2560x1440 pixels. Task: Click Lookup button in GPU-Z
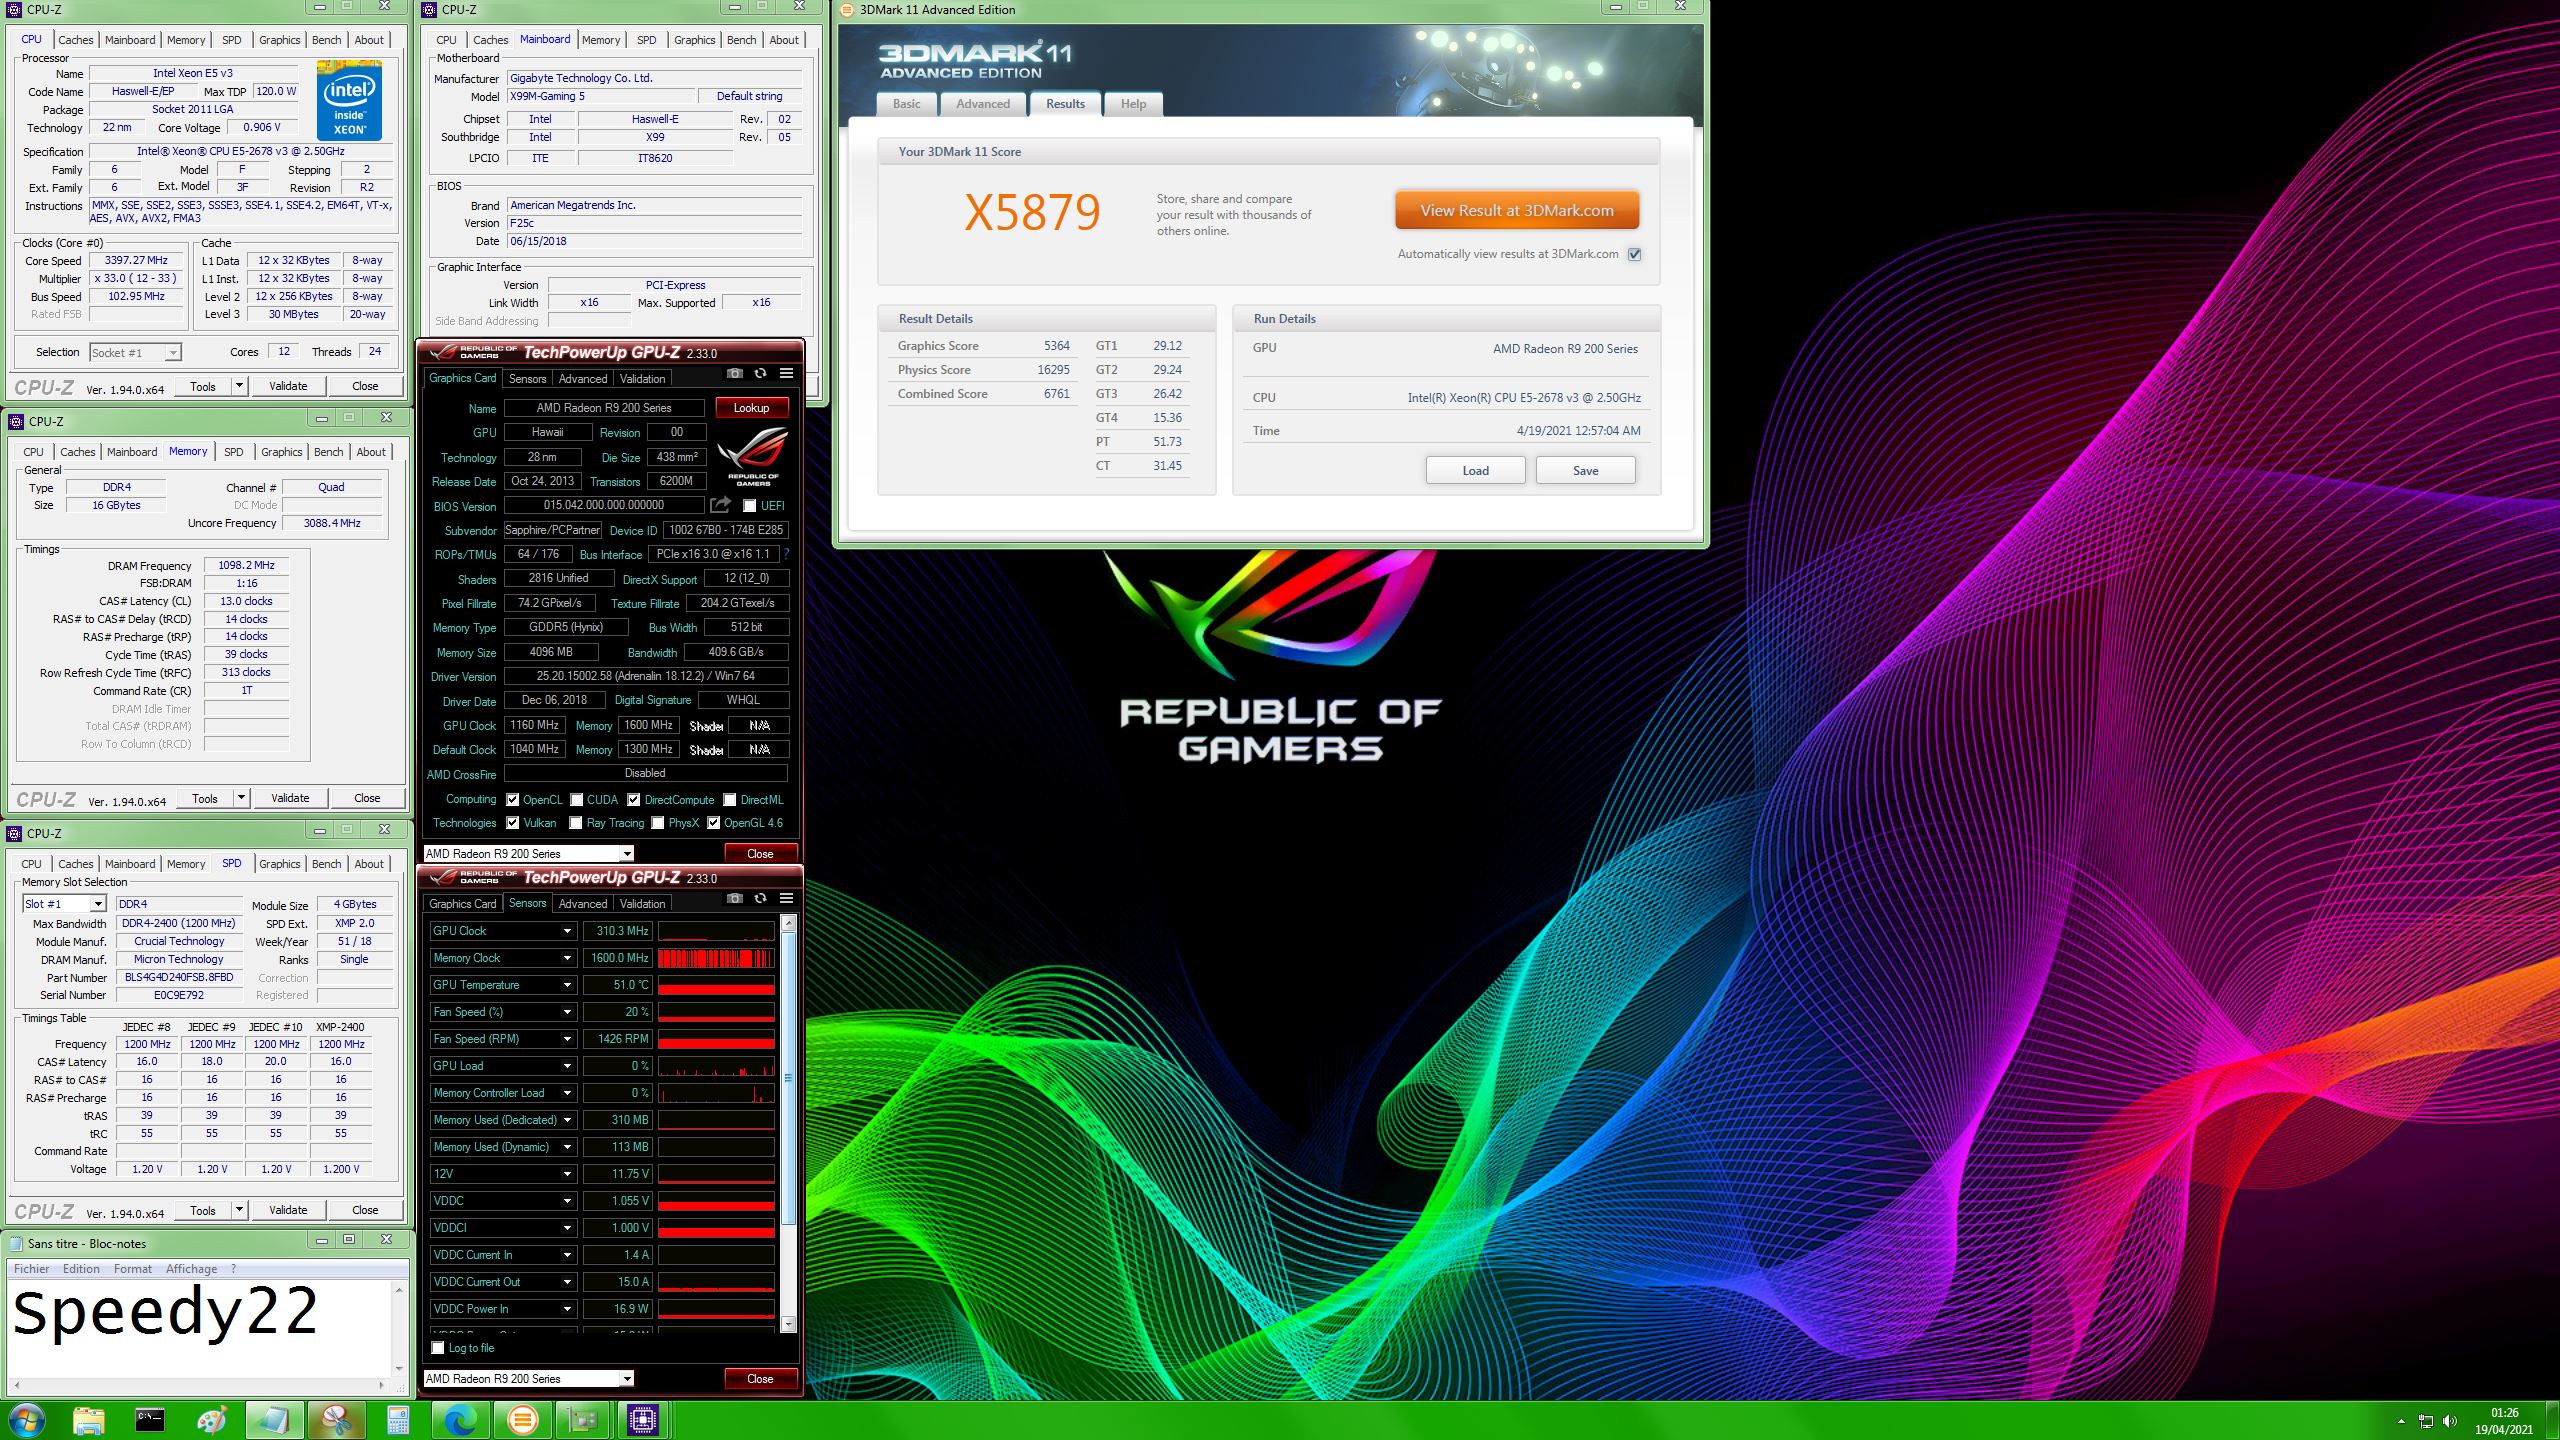[x=751, y=408]
